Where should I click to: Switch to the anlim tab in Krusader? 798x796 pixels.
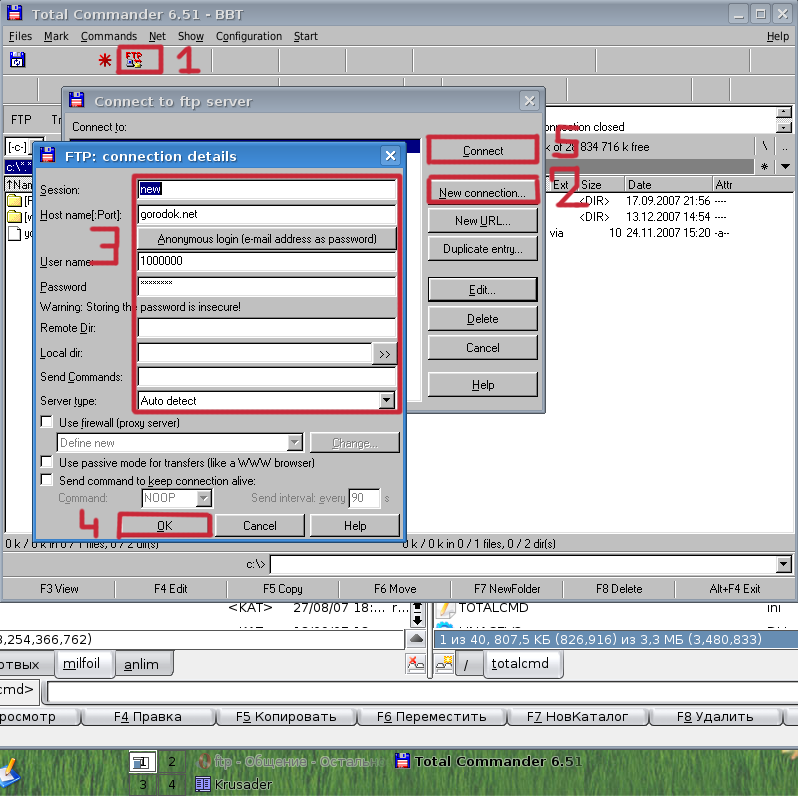click(144, 664)
